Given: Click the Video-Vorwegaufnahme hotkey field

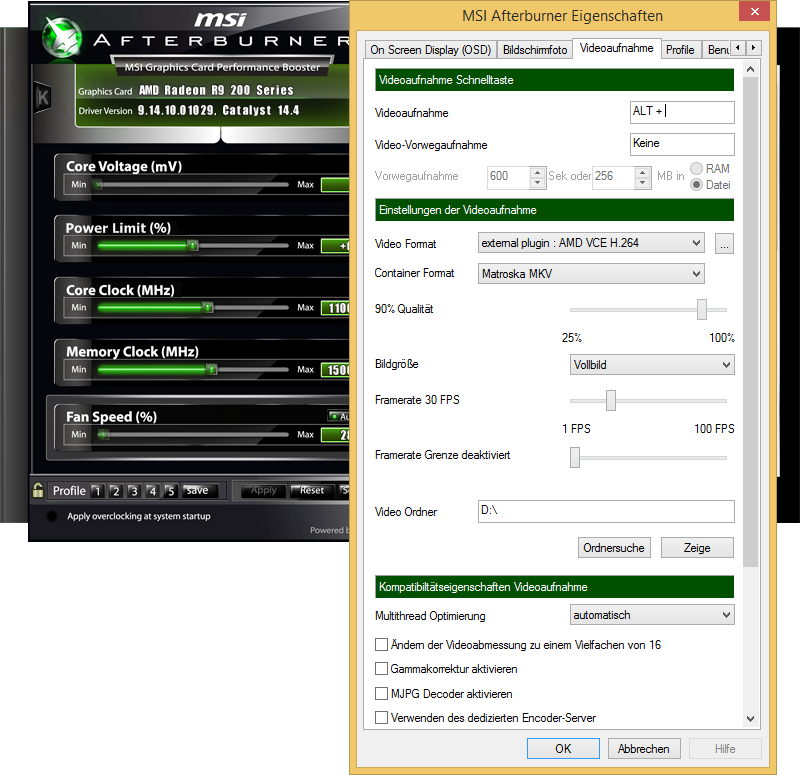Looking at the screenshot, I should point(682,144).
